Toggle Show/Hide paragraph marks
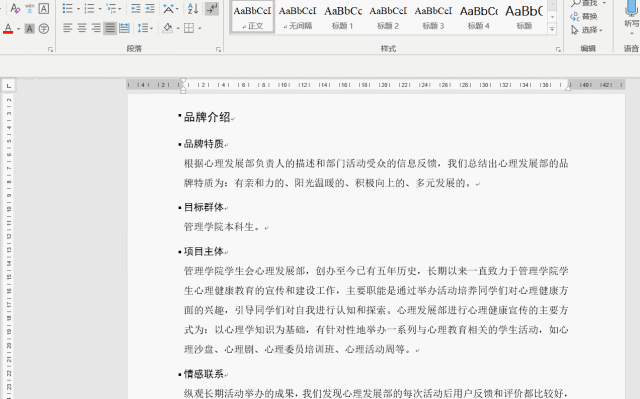This screenshot has width=640, height=399. (x=212, y=9)
